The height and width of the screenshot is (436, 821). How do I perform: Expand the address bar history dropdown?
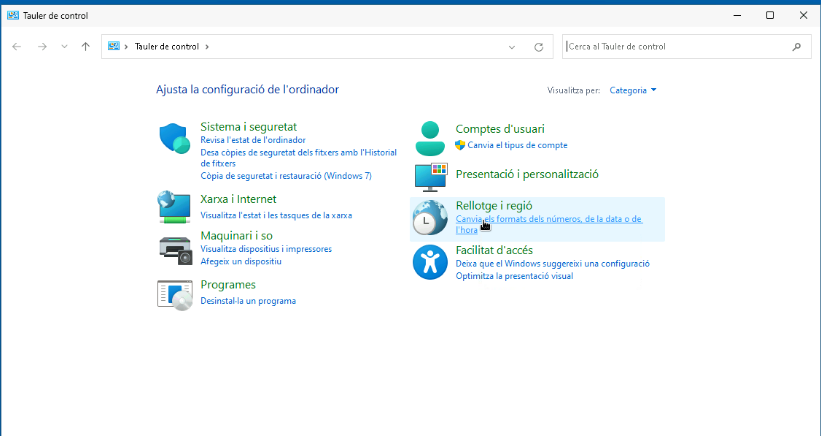(x=513, y=47)
